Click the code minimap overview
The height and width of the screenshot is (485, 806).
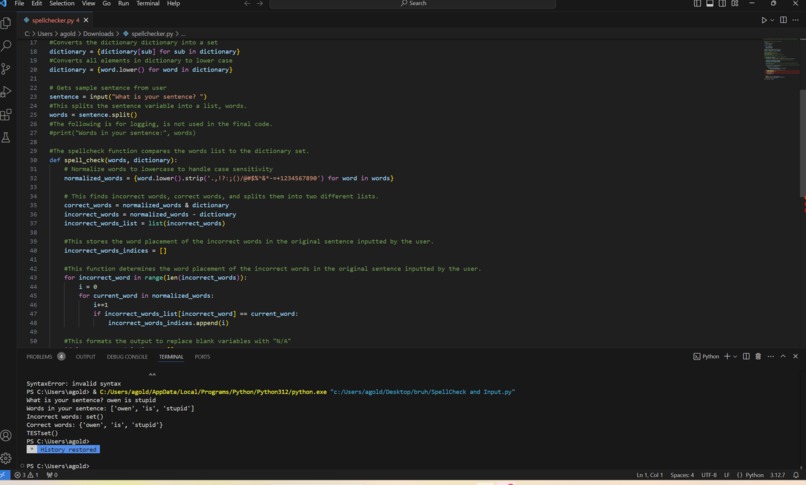(x=781, y=59)
